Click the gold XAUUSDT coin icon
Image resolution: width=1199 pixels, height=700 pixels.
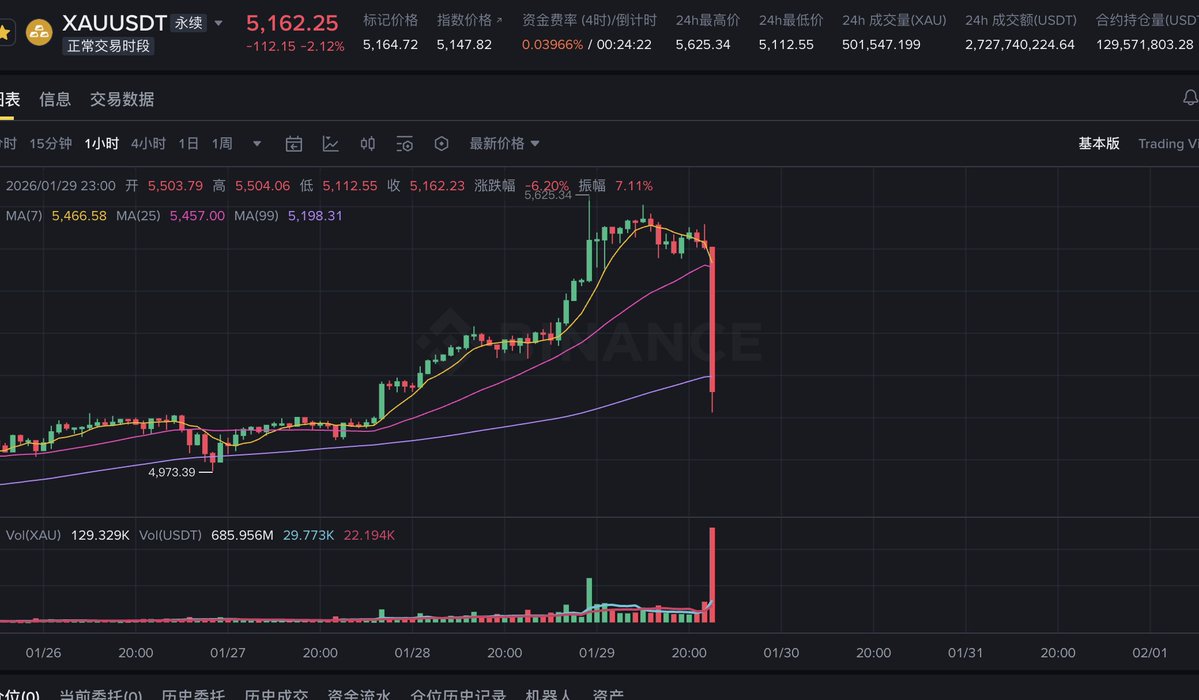pos(40,32)
